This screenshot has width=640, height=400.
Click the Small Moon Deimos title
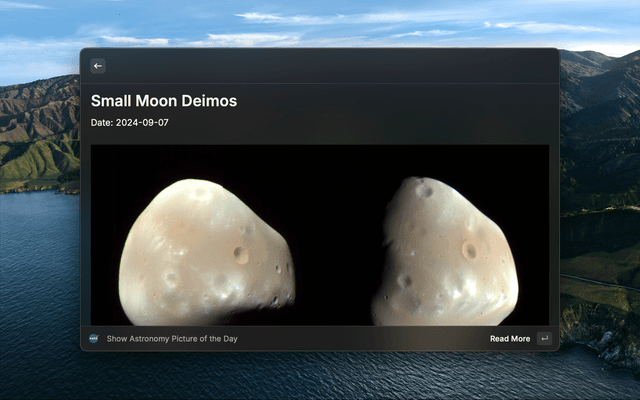[164, 101]
